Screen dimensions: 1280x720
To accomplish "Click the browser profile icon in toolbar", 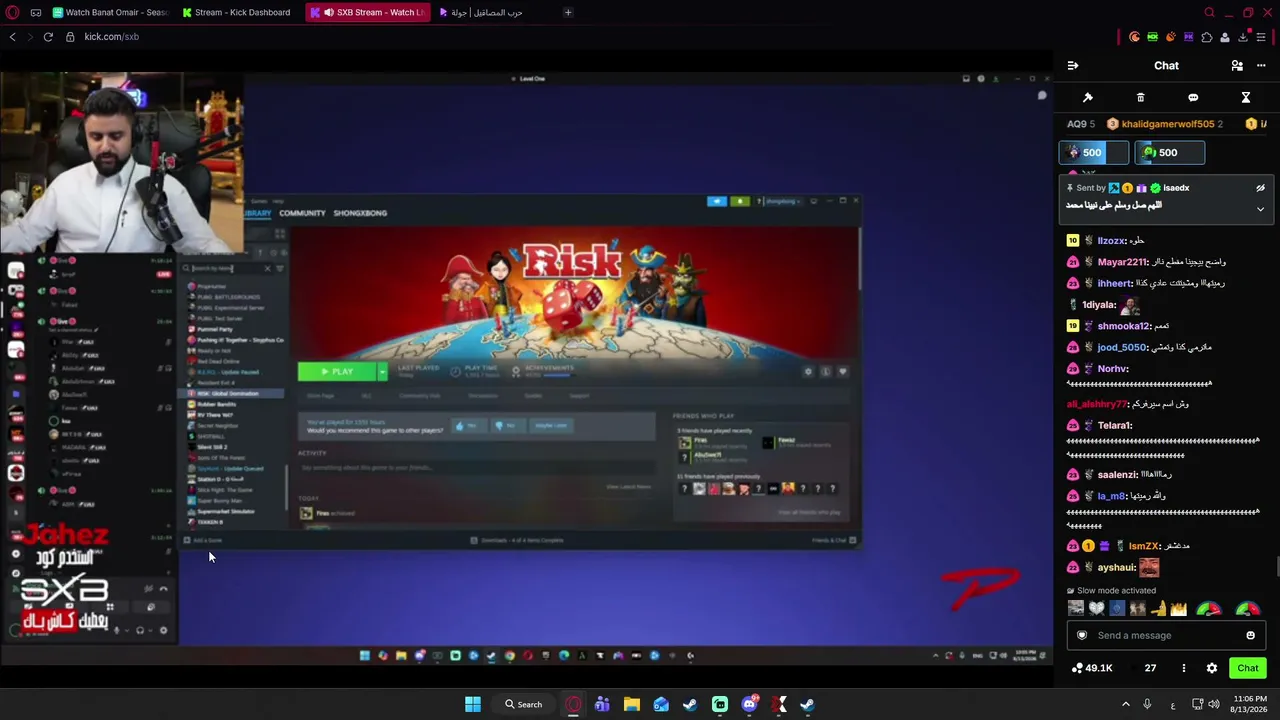I will 1225,37.
